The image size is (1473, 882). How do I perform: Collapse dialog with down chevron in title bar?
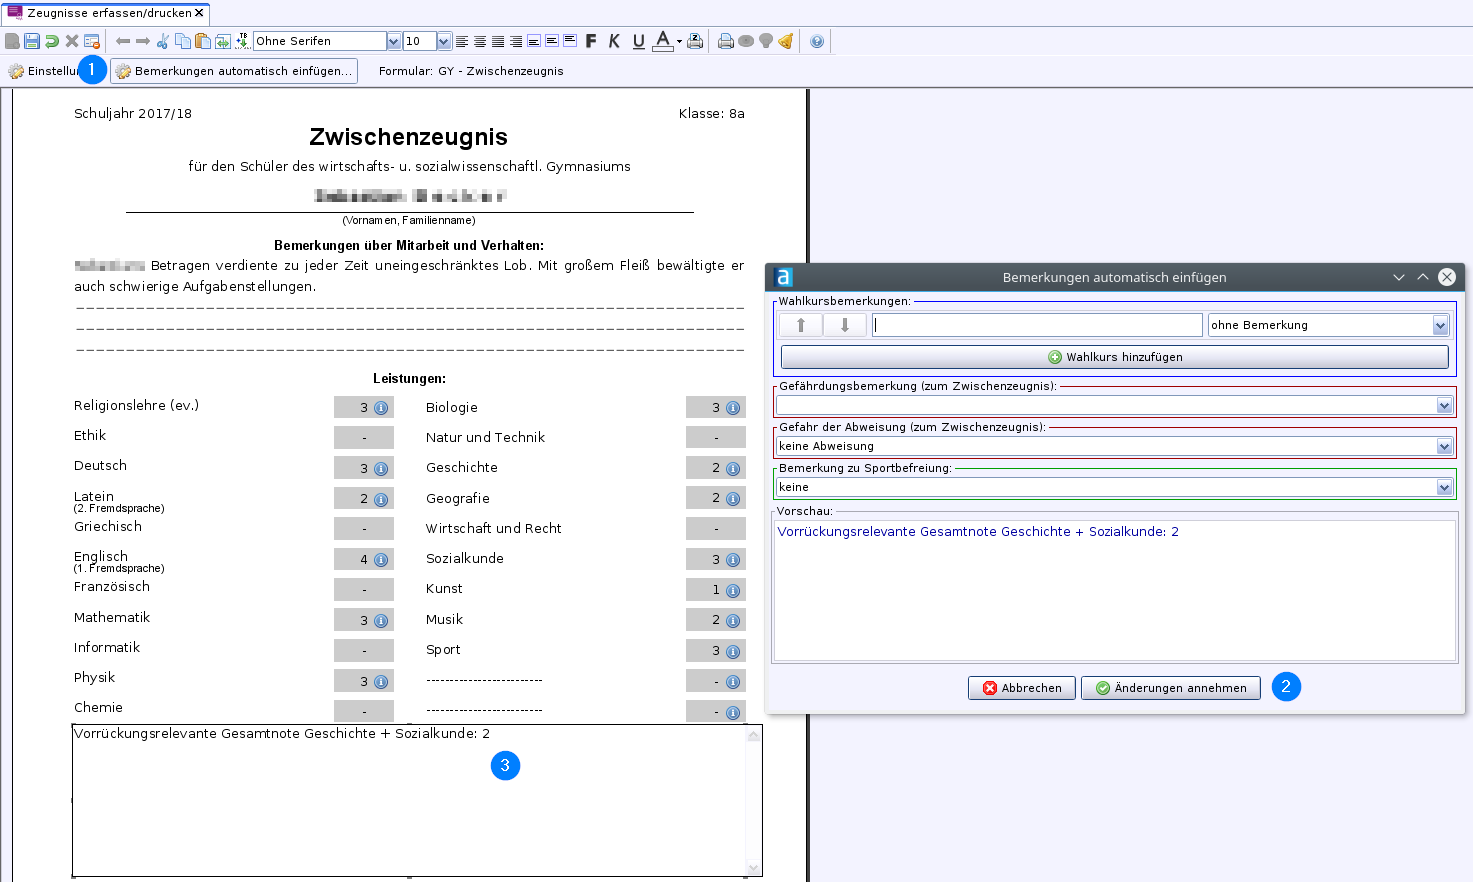pyautogui.click(x=1399, y=277)
